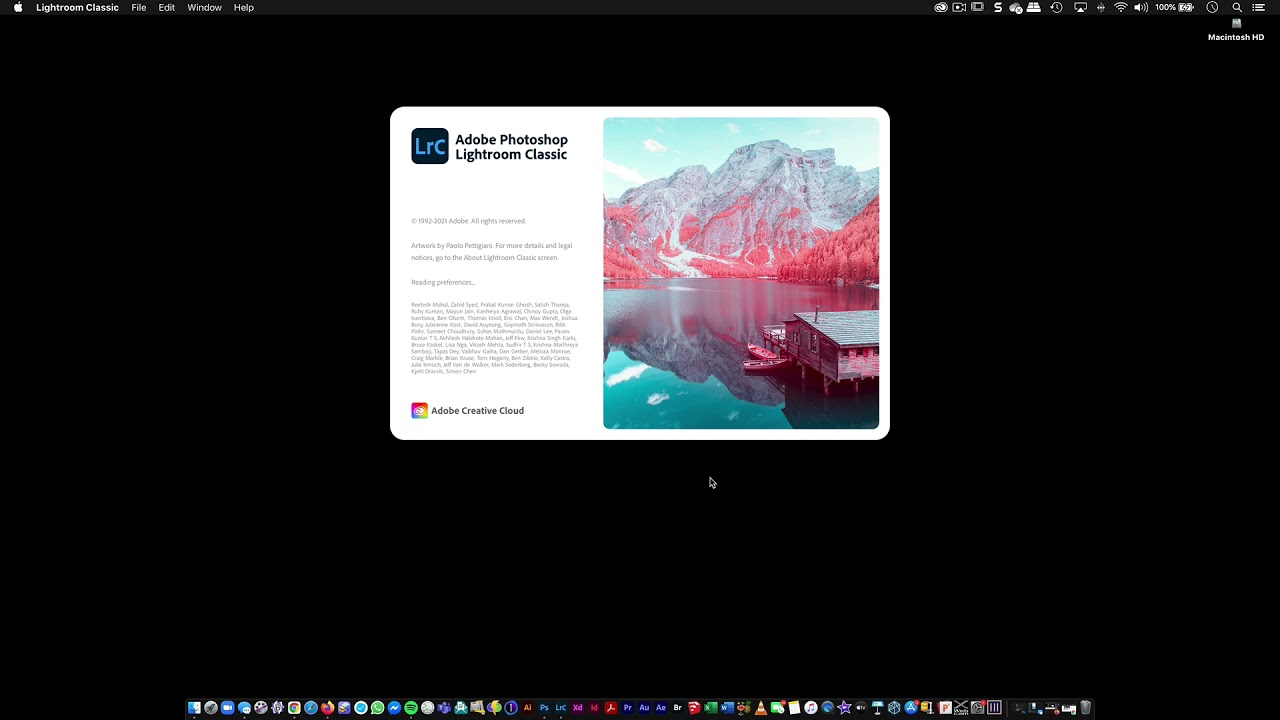
Task: Launch Adobe Photoshop from the Dock
Action: point(544,708)
